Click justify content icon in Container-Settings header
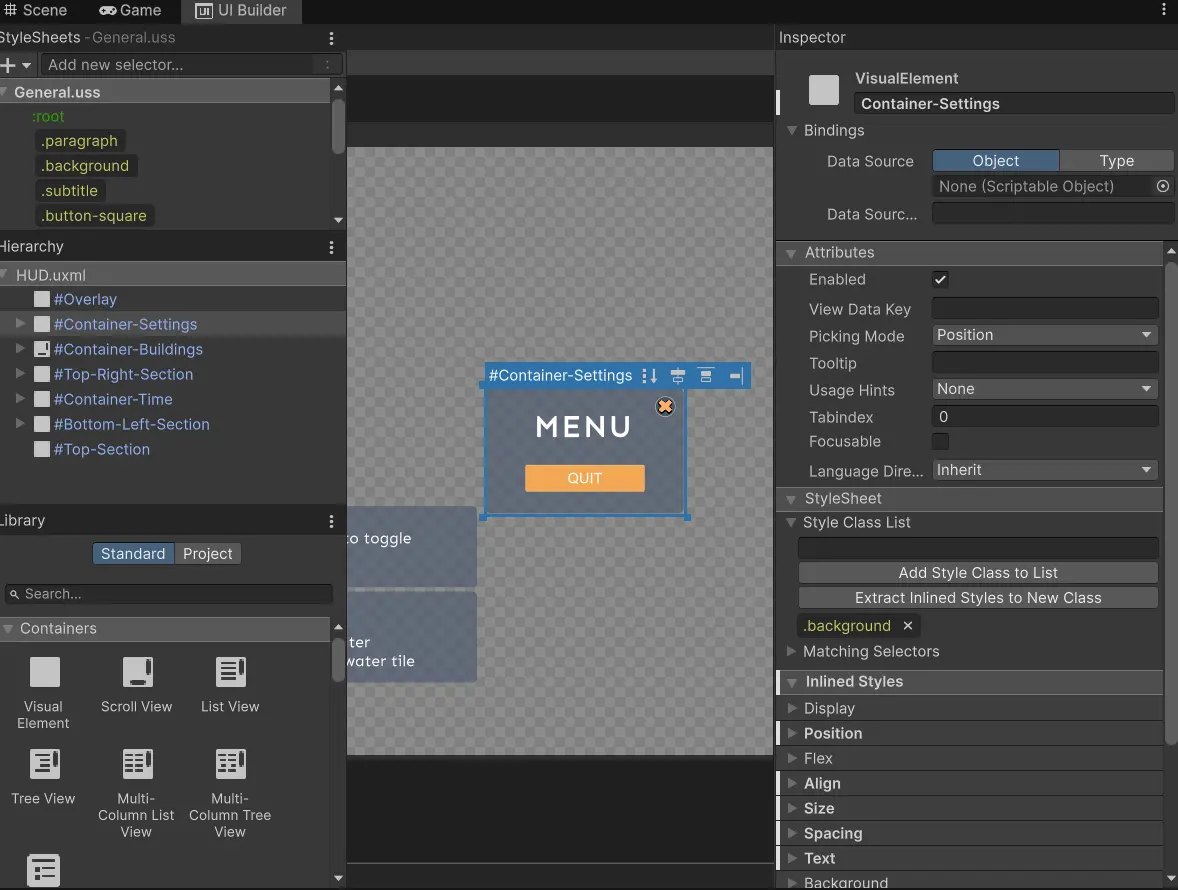Screen dimensions: 1178x890 pos(706,376)
